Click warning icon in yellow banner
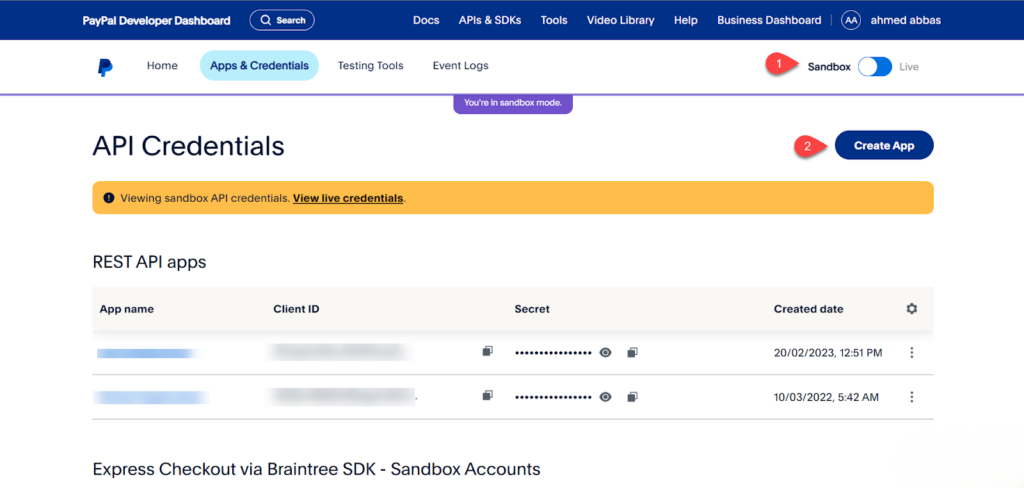The width and height of the screenshot is (1024, 488). point(108,198)
